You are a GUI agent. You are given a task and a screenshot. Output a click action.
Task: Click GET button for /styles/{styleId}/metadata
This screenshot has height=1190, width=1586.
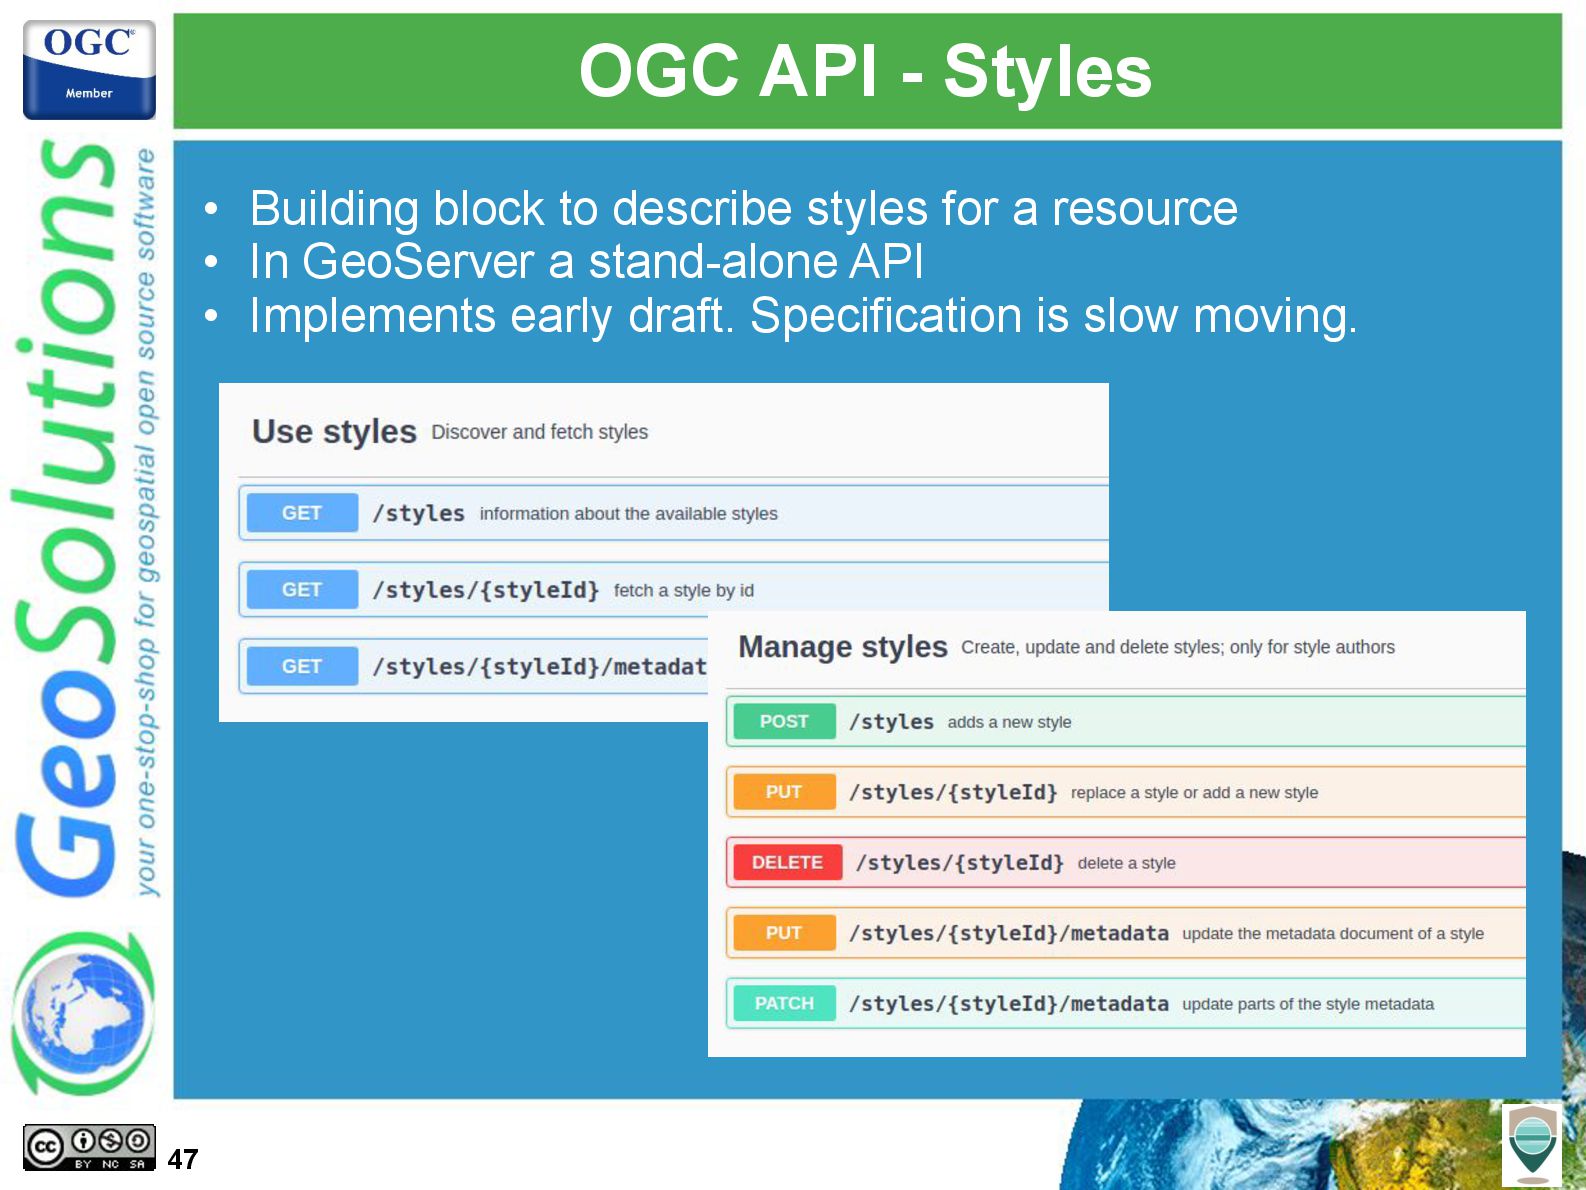[x=302, y=666]
